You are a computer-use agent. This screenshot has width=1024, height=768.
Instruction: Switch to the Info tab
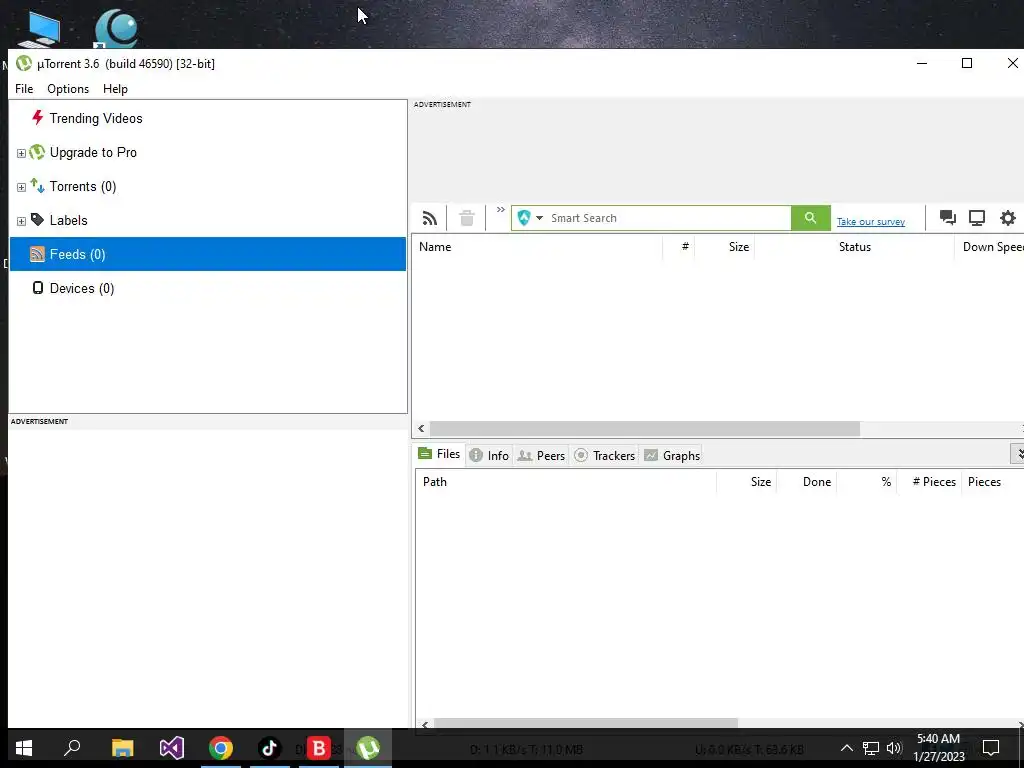[x=489, y=456]
